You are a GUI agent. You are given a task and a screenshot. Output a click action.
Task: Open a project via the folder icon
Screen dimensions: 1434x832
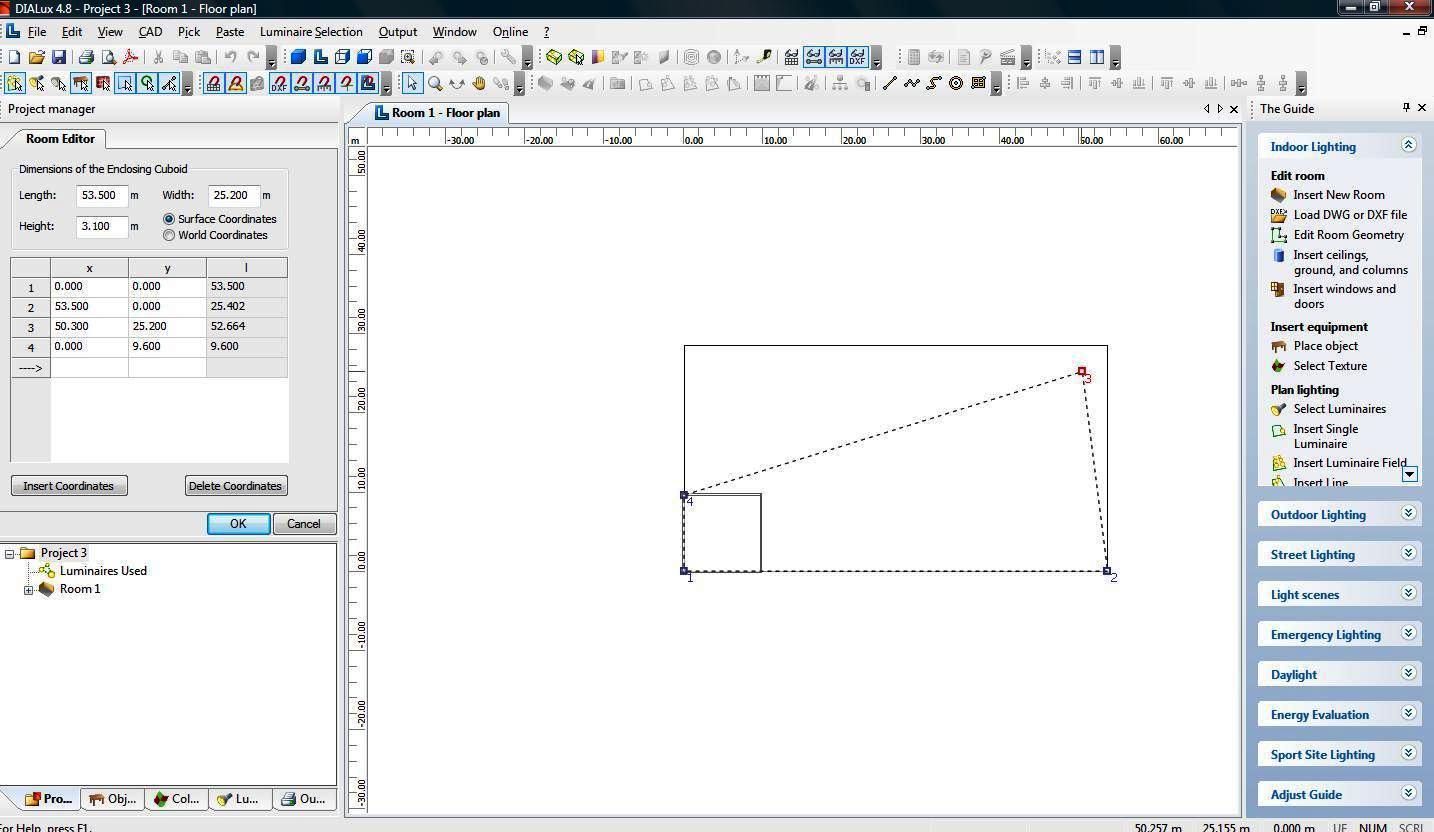[x=36, y=57]
